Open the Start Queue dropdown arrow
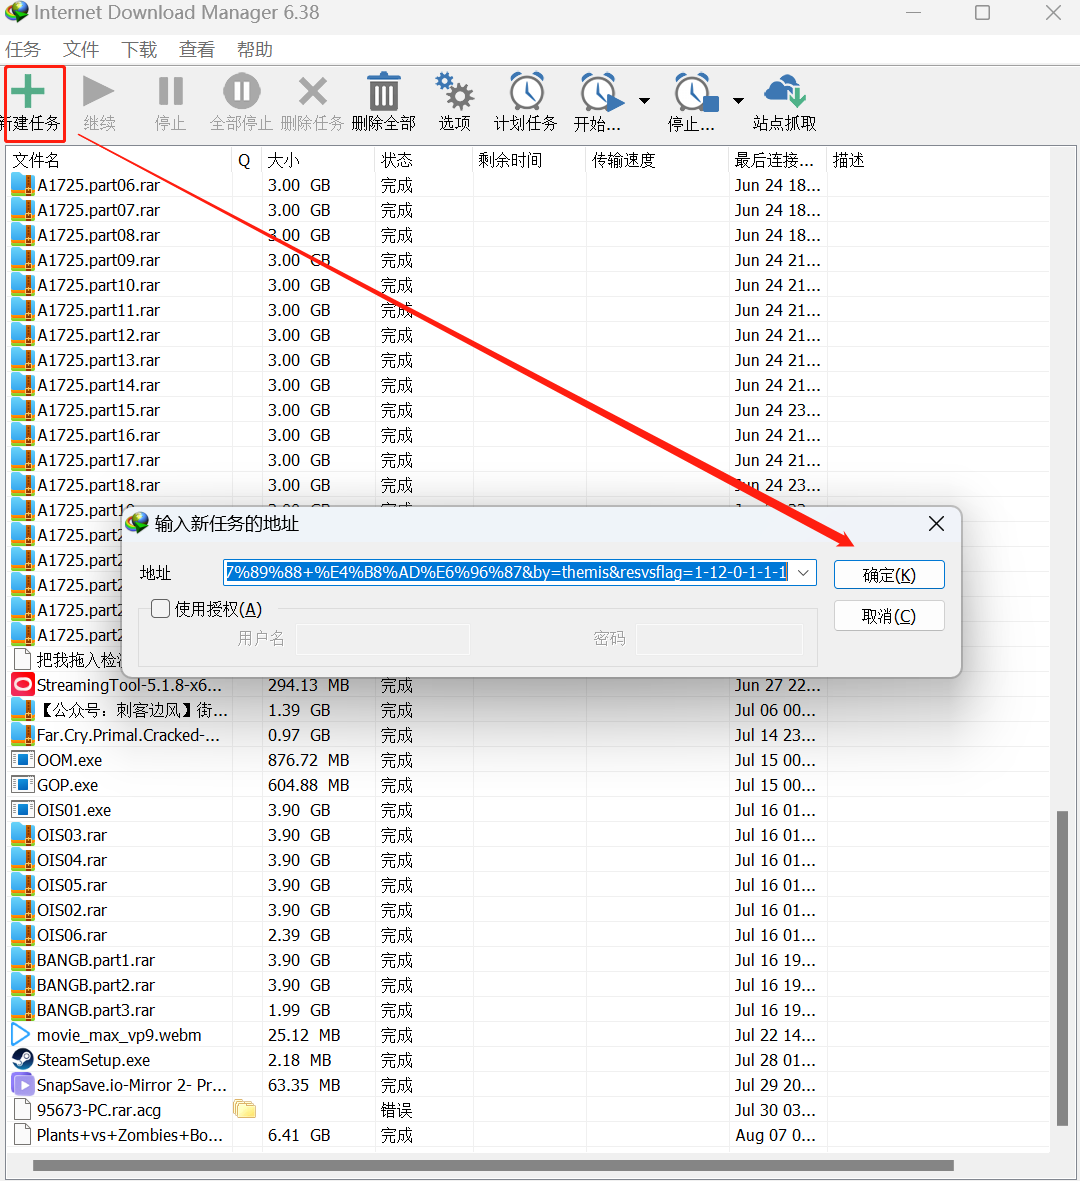Viewport: 1080px width, 1181px height. tap(645, 100)
